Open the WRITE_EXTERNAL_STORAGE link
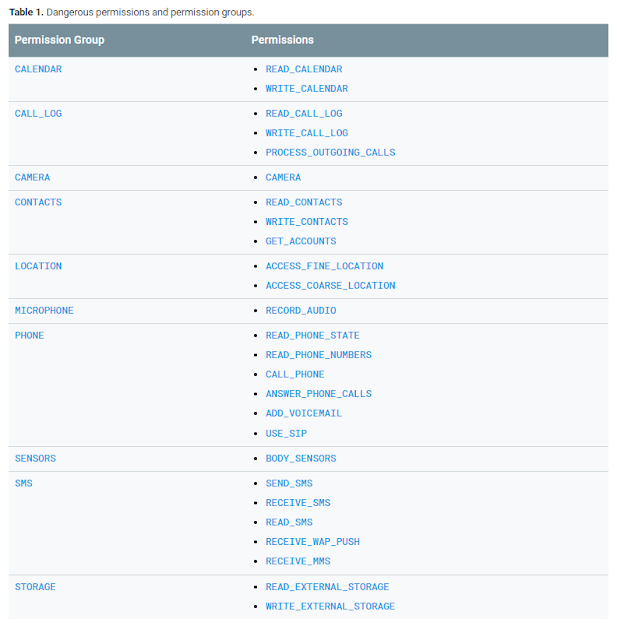Viewport: 617px width, 640px height. (x=331, y=607)
